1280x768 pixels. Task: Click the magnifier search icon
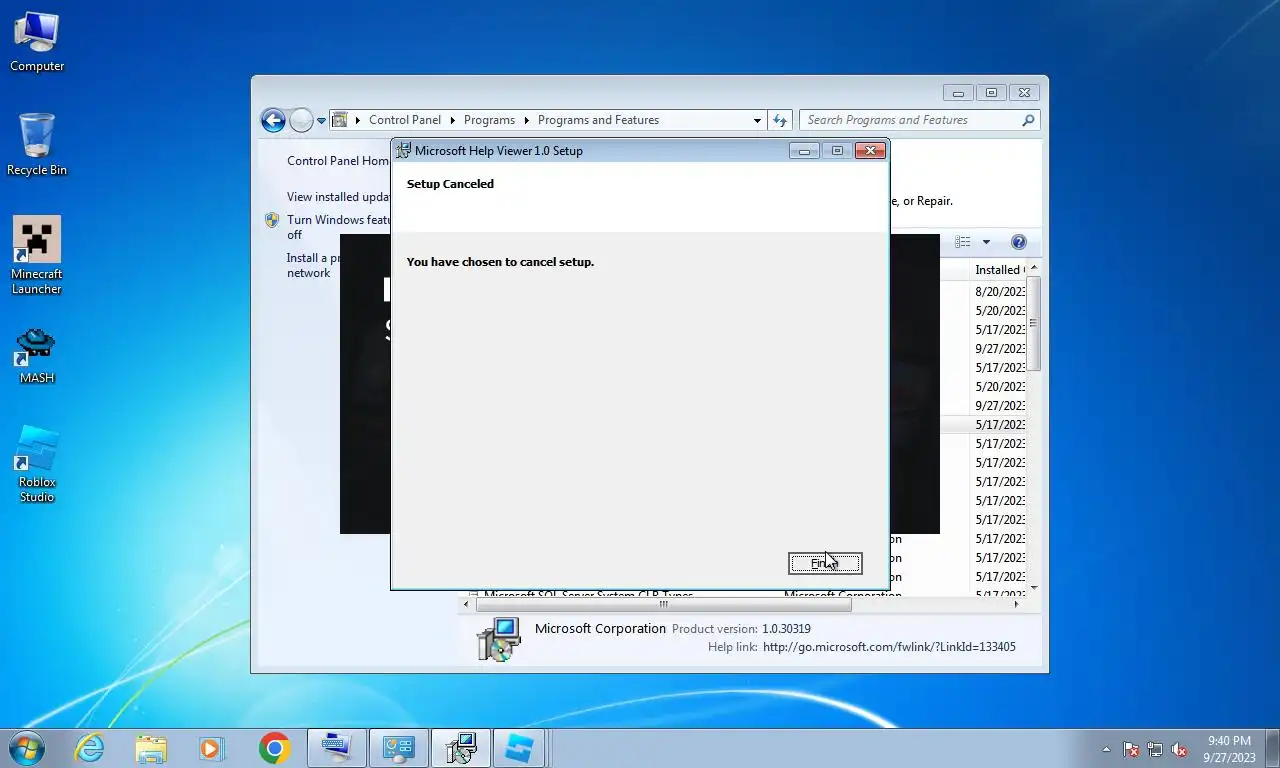coord(1029,120)
